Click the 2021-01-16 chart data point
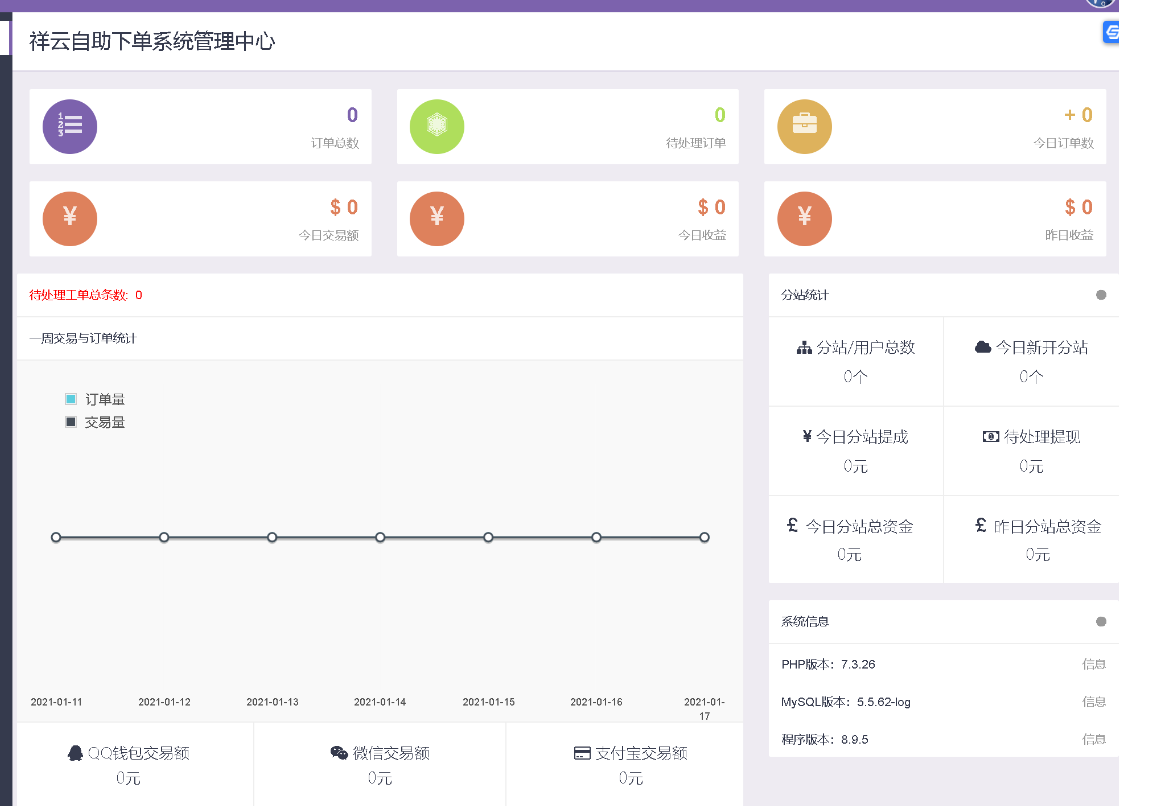Viewport: 1171px width, 806px height. (596, 537)
